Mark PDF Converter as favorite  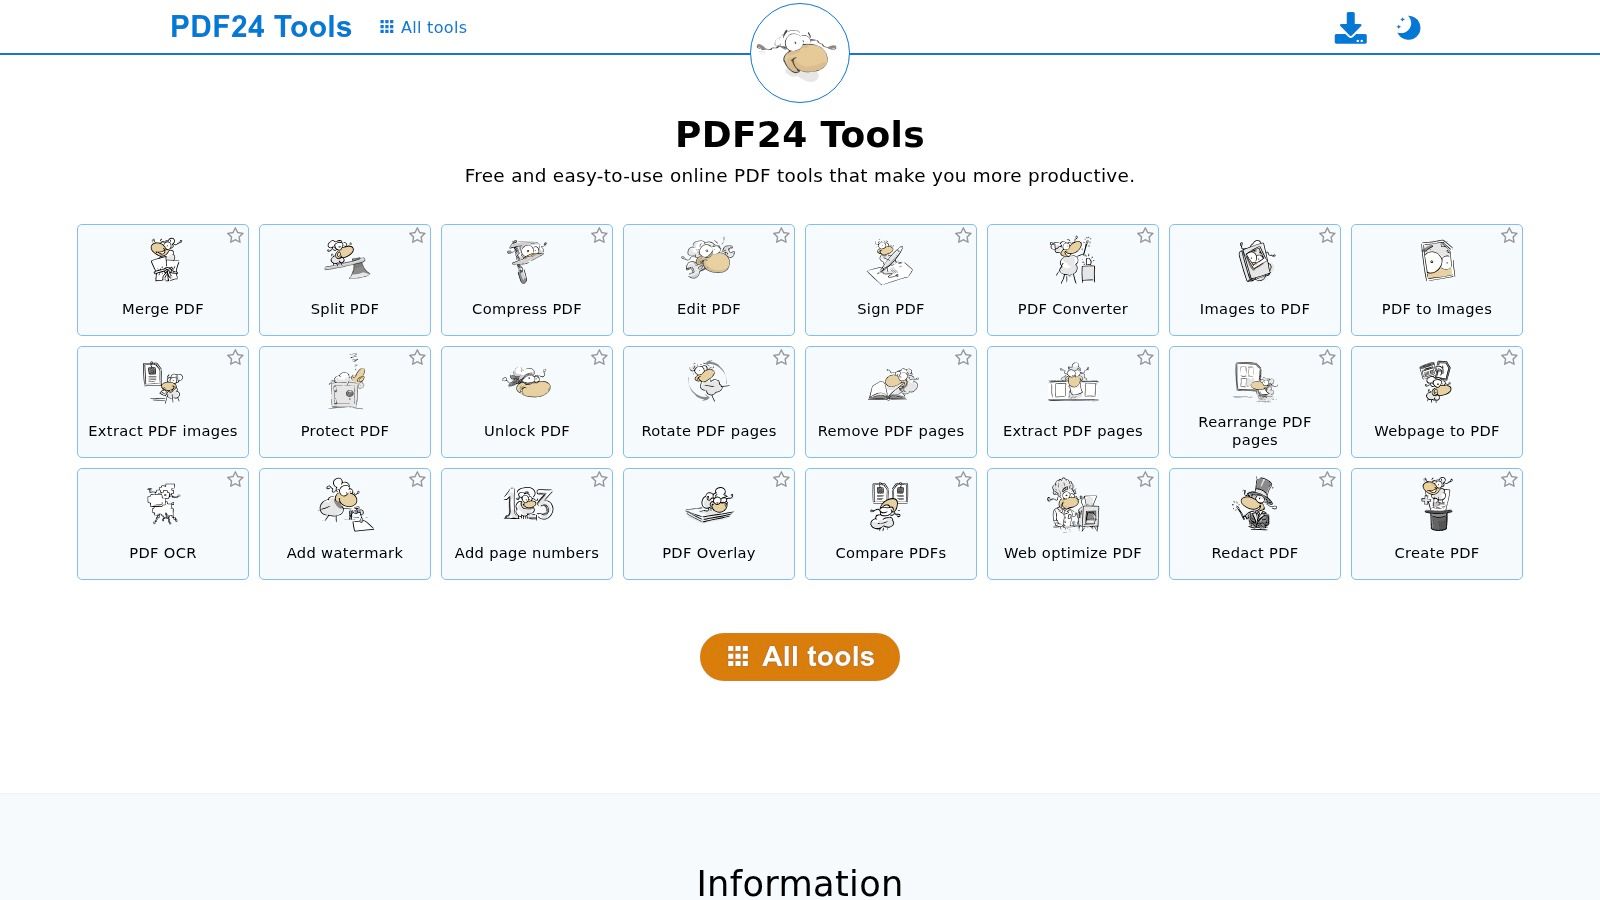[1145, 236]
